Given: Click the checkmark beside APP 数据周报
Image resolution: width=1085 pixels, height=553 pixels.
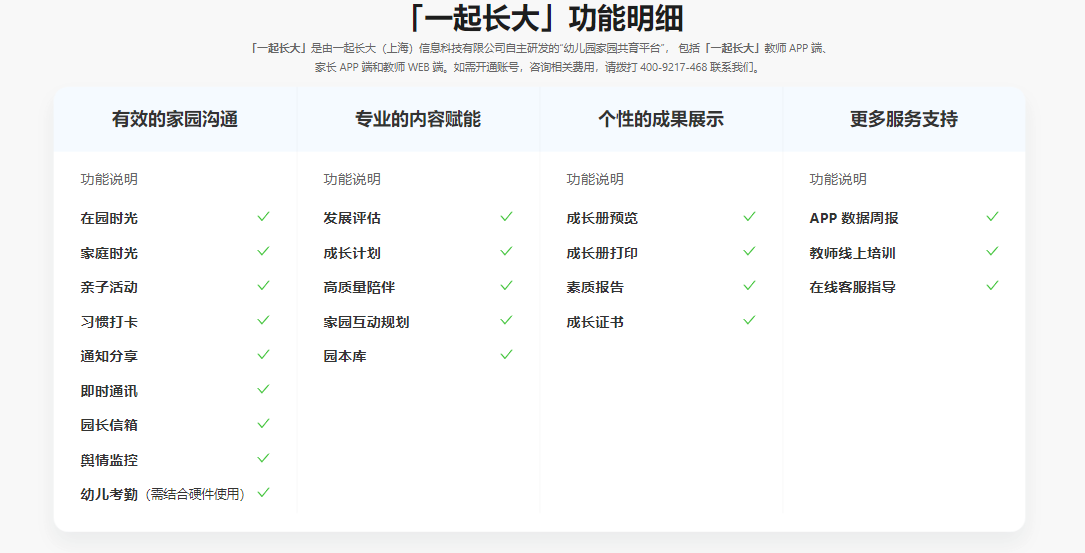Looking at the screenshot, I should [x=992, y=217].
